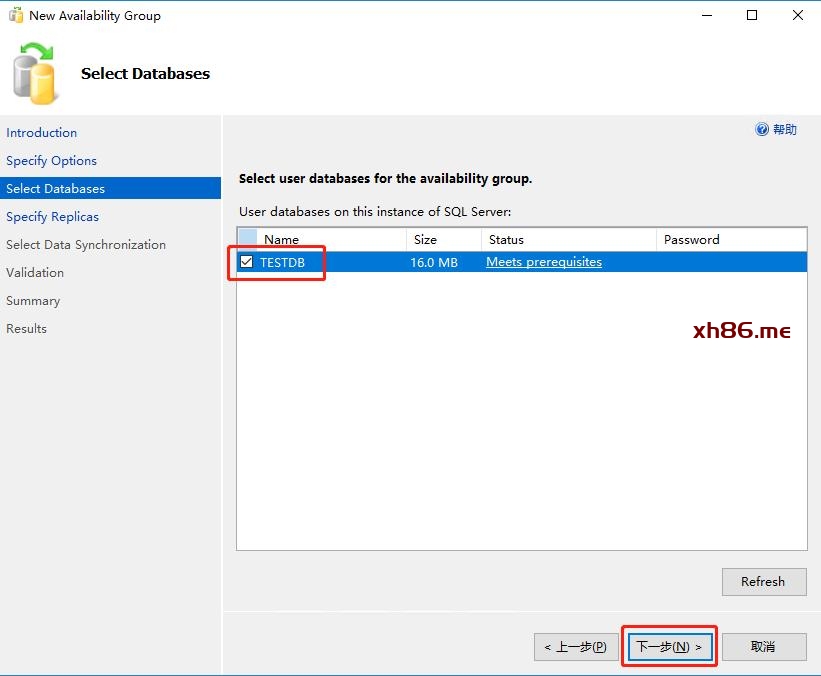This screenshot has height=676, width=821.
Task: Select the Select Databases step in sidebar
Action: (x=55, y=188)
